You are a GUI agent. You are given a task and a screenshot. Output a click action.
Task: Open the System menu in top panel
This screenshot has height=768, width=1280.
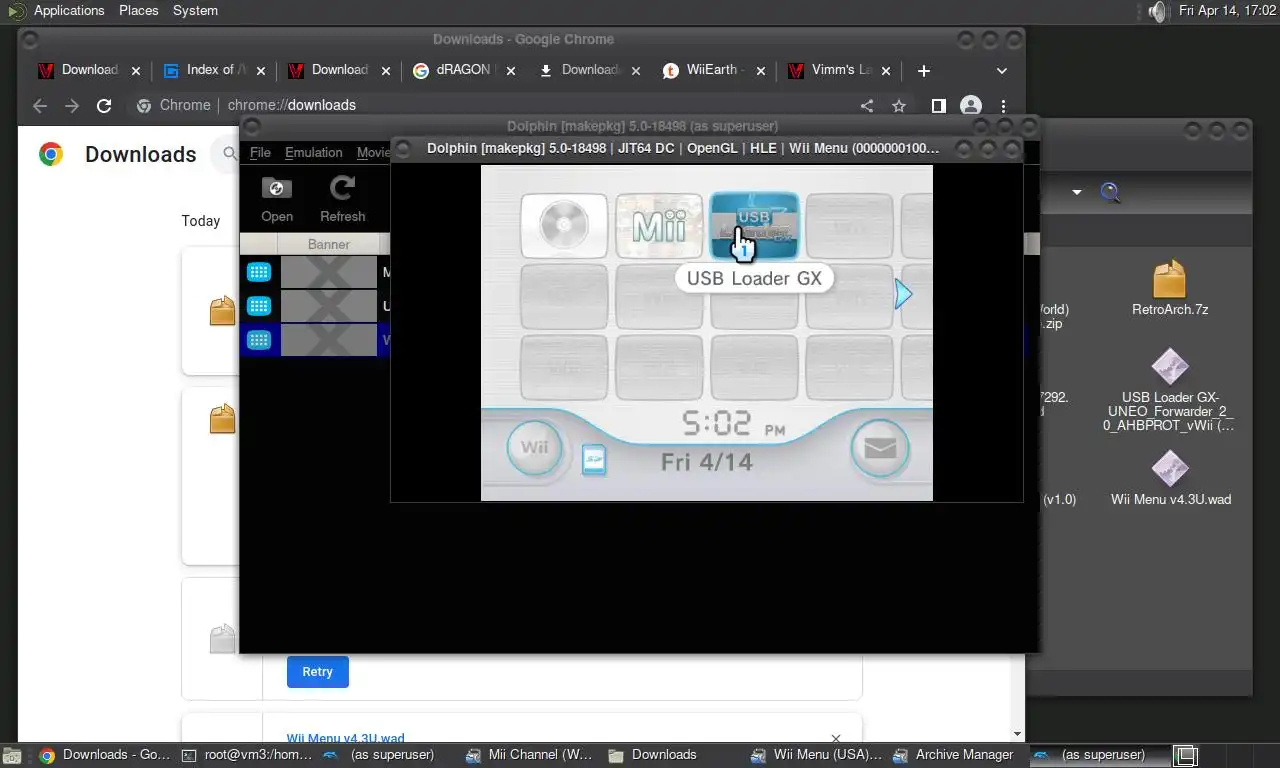195,10
